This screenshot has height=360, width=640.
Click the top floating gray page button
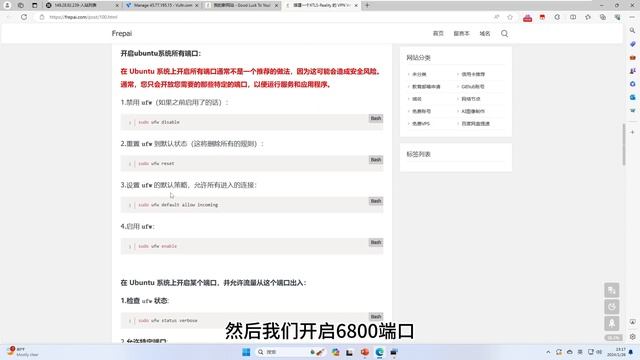pyautogui.click(x=611, y=290)
